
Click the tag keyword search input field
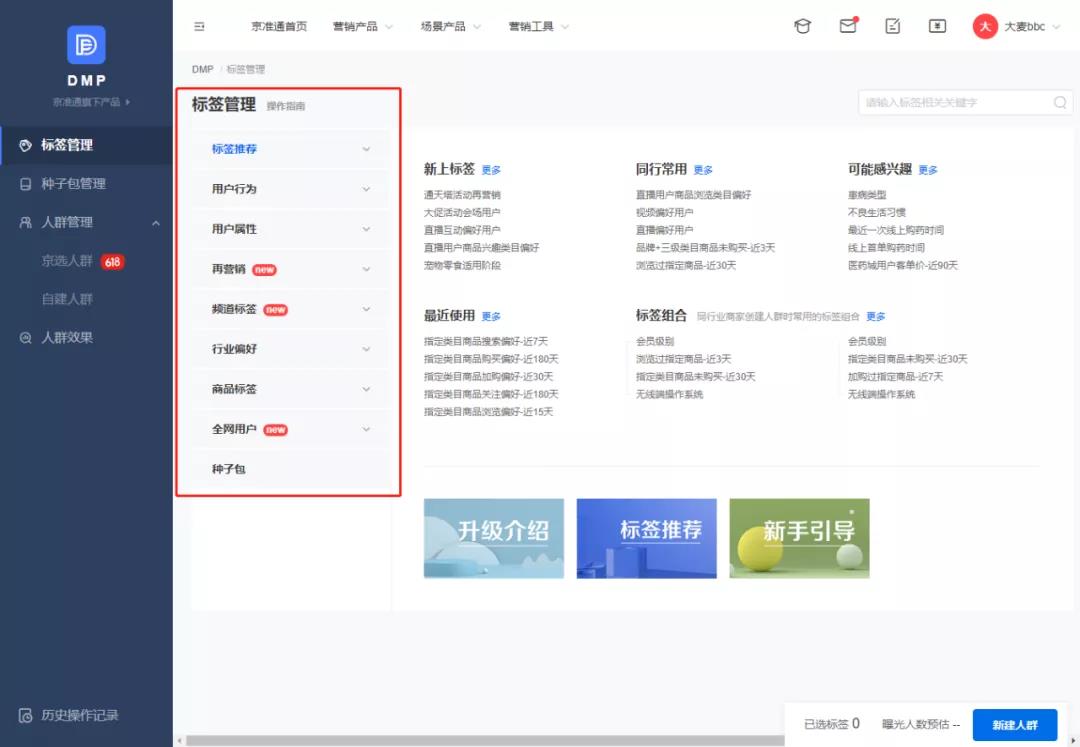pyautogui.click(x=955, y=102)
